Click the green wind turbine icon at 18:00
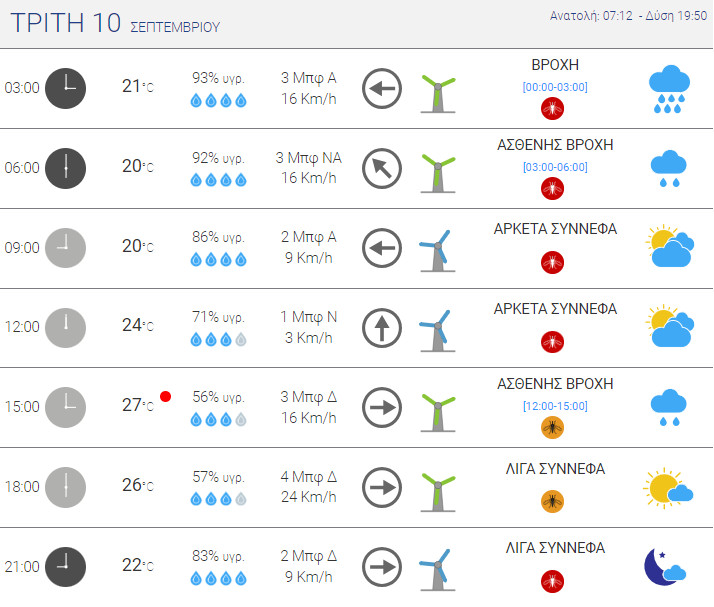 click(x=438, y=492)
